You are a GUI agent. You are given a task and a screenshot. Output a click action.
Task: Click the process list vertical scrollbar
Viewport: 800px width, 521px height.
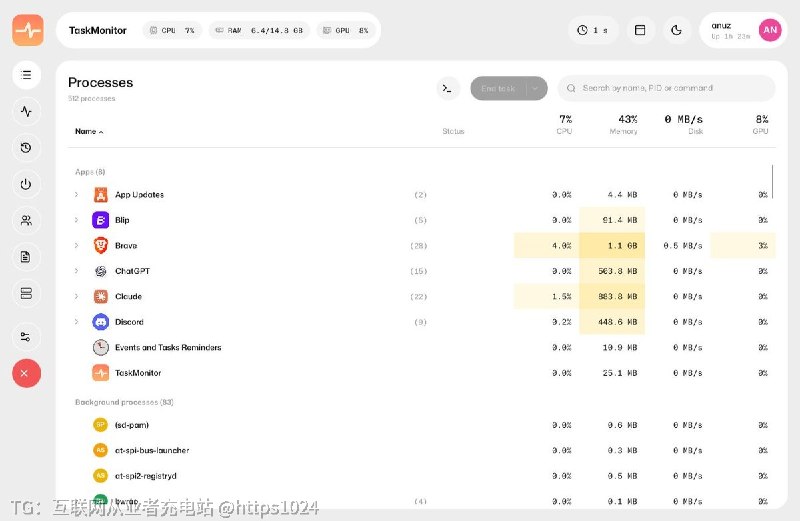pos(772,181)
